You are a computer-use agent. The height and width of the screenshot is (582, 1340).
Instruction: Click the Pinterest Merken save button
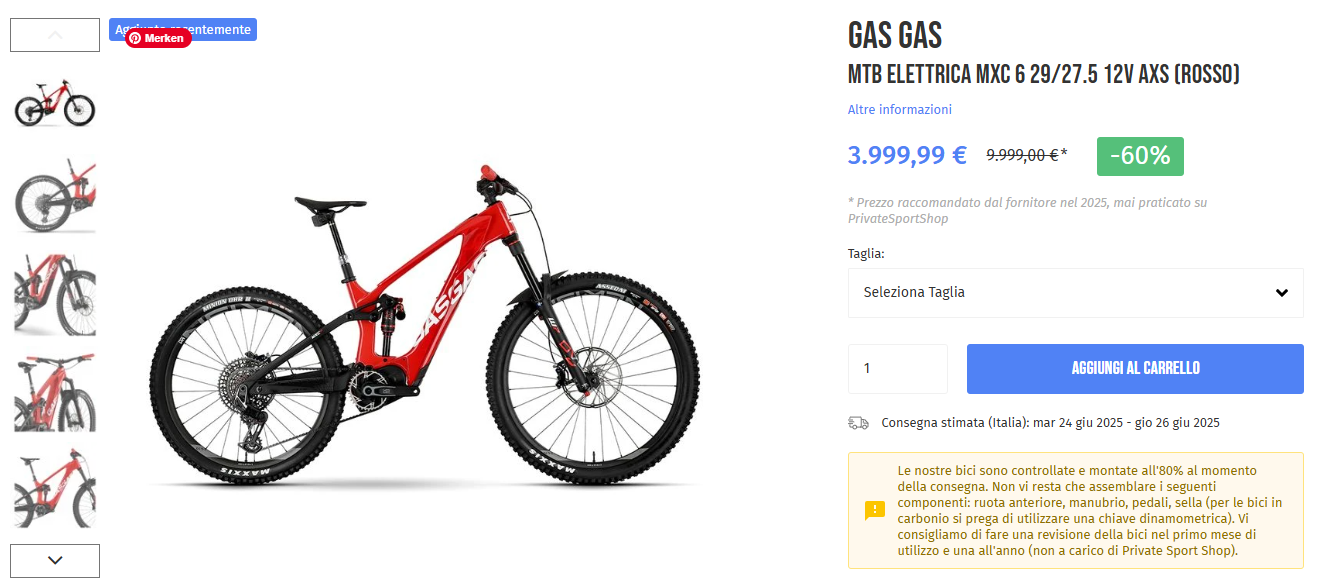click(x=158, y=38)
